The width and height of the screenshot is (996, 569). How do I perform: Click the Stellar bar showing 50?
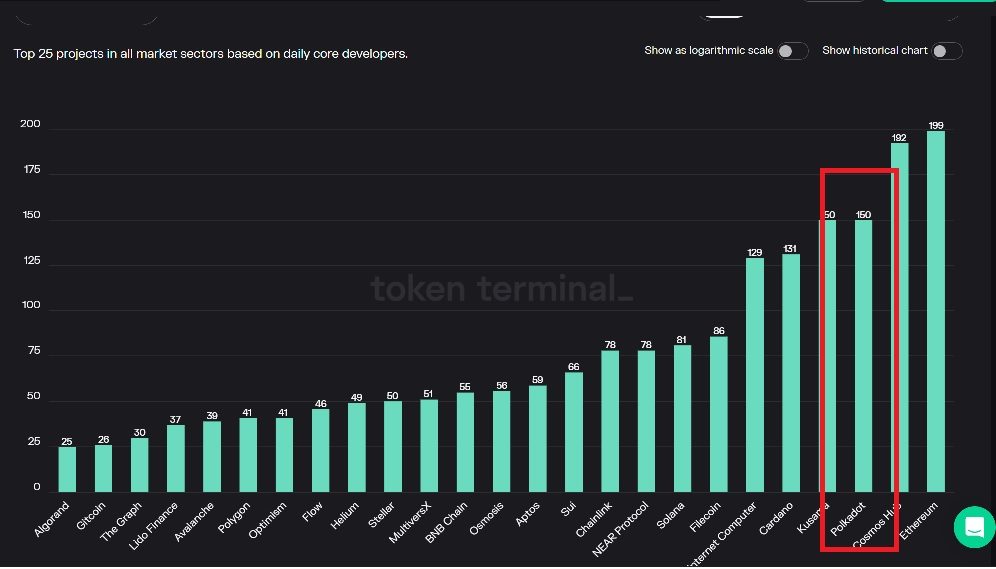393,446
